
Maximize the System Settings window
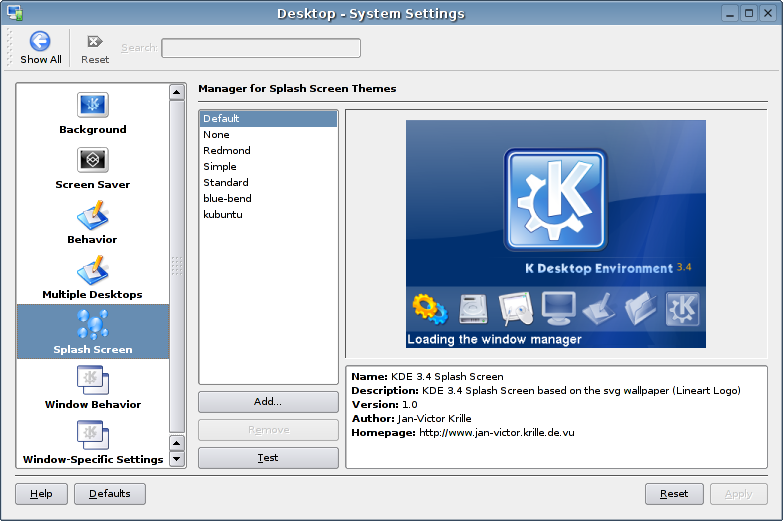[x=749, y=13]
